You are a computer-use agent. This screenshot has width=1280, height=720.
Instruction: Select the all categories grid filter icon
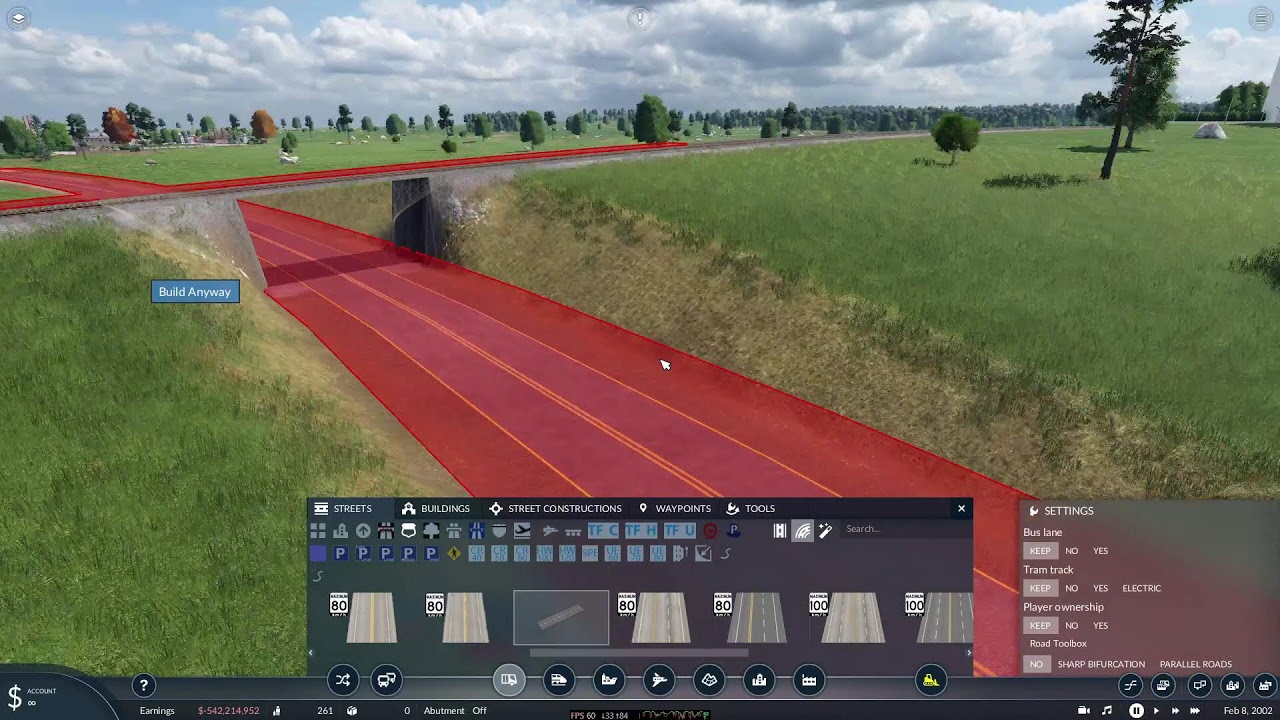318,531
